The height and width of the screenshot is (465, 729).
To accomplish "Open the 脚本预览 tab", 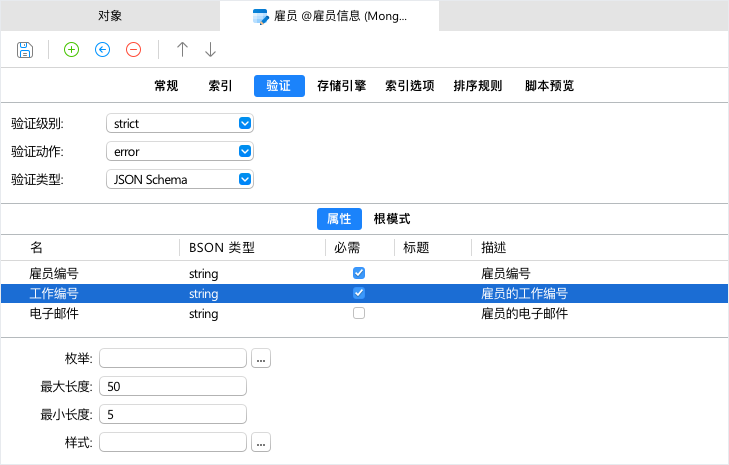I will (x=549, y=86).
